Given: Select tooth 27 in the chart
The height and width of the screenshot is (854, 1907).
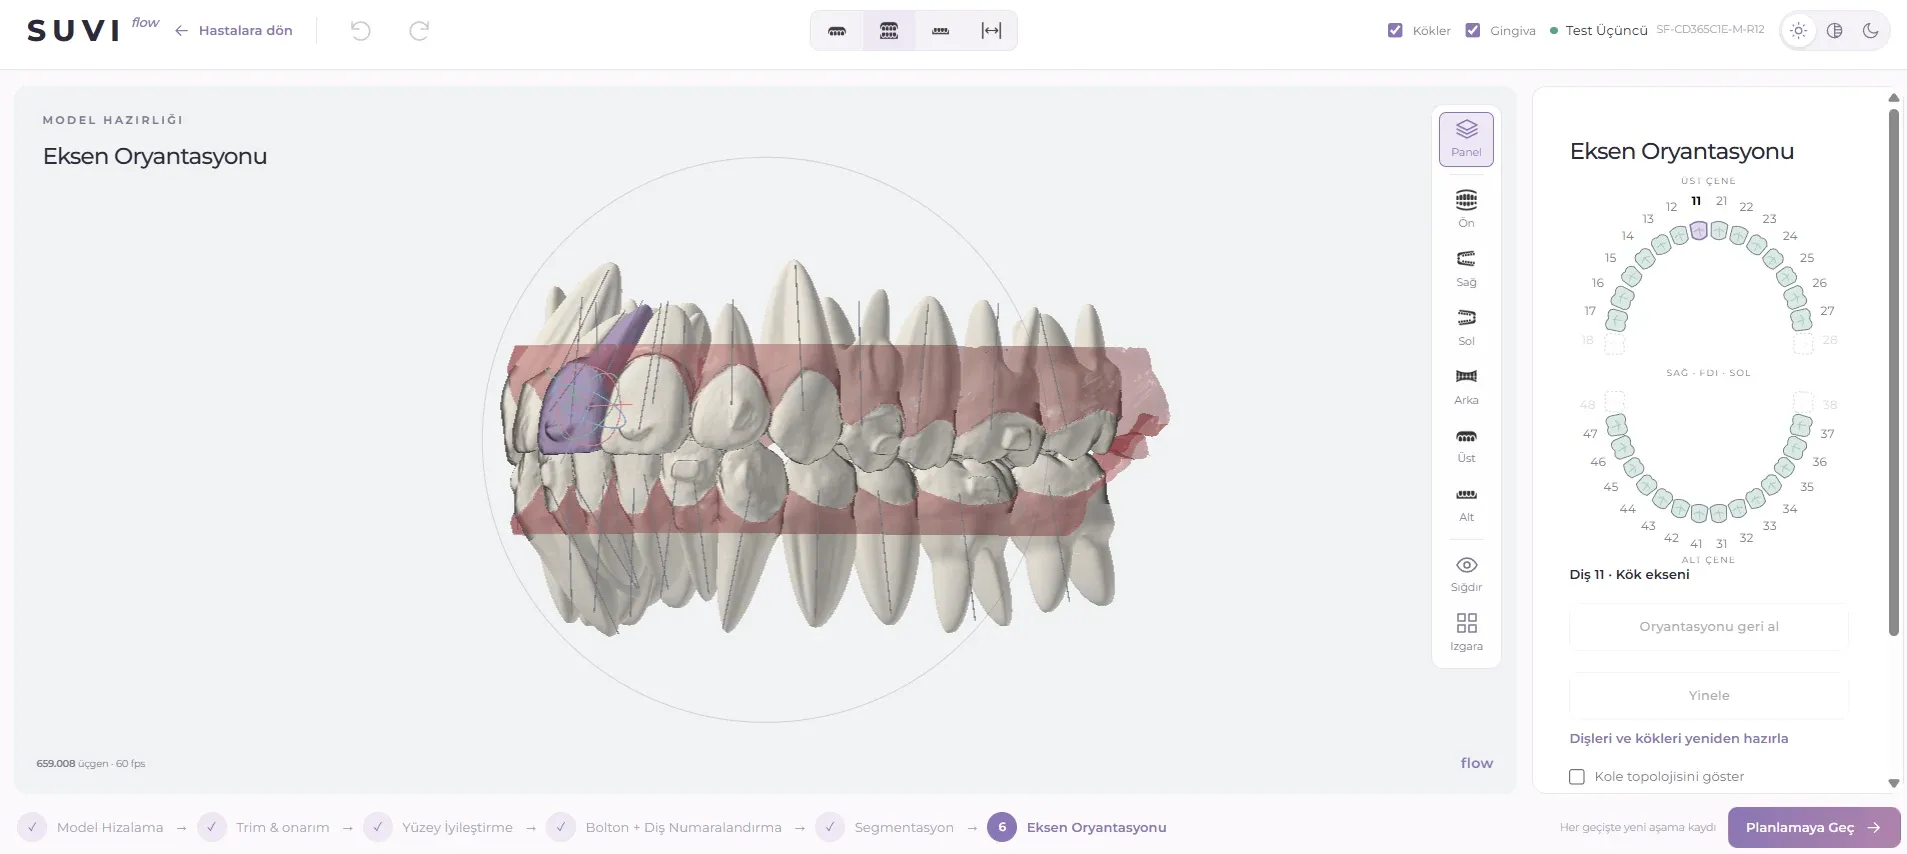Looking at the screenshot, I should tap(1802, 320).
